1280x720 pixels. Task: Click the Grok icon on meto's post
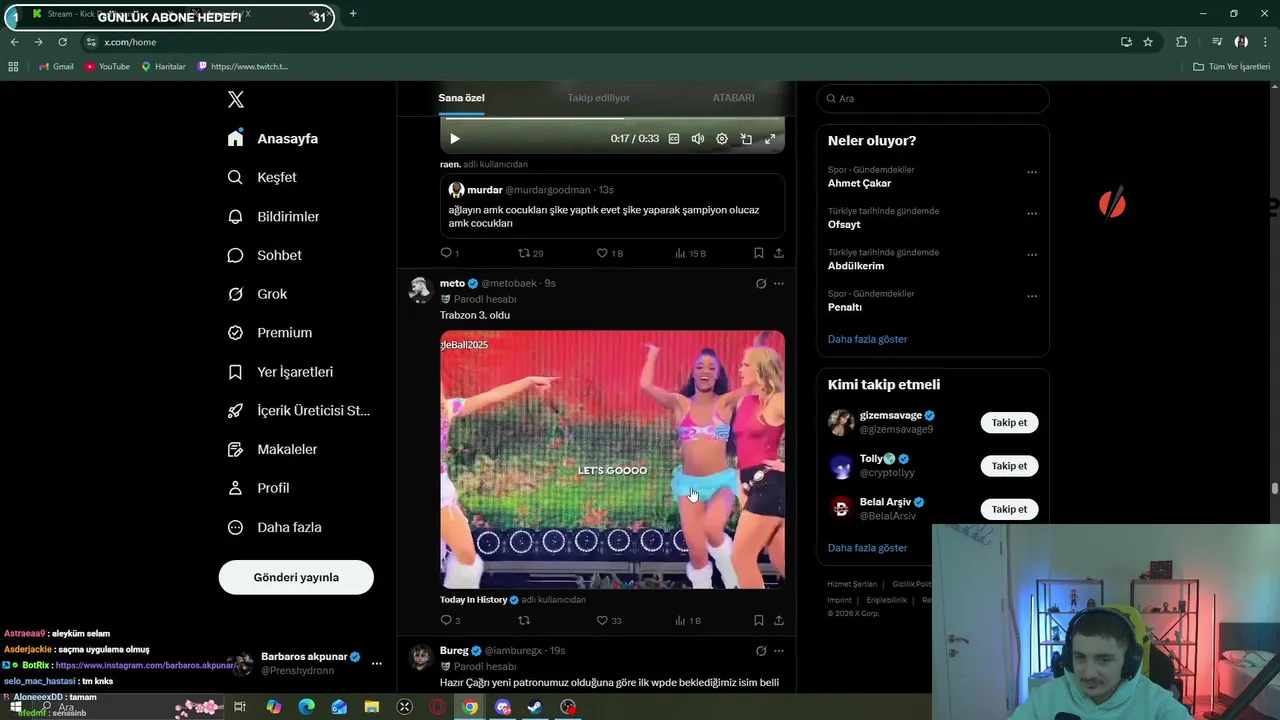pyautogui.click(x=761, y=283)
